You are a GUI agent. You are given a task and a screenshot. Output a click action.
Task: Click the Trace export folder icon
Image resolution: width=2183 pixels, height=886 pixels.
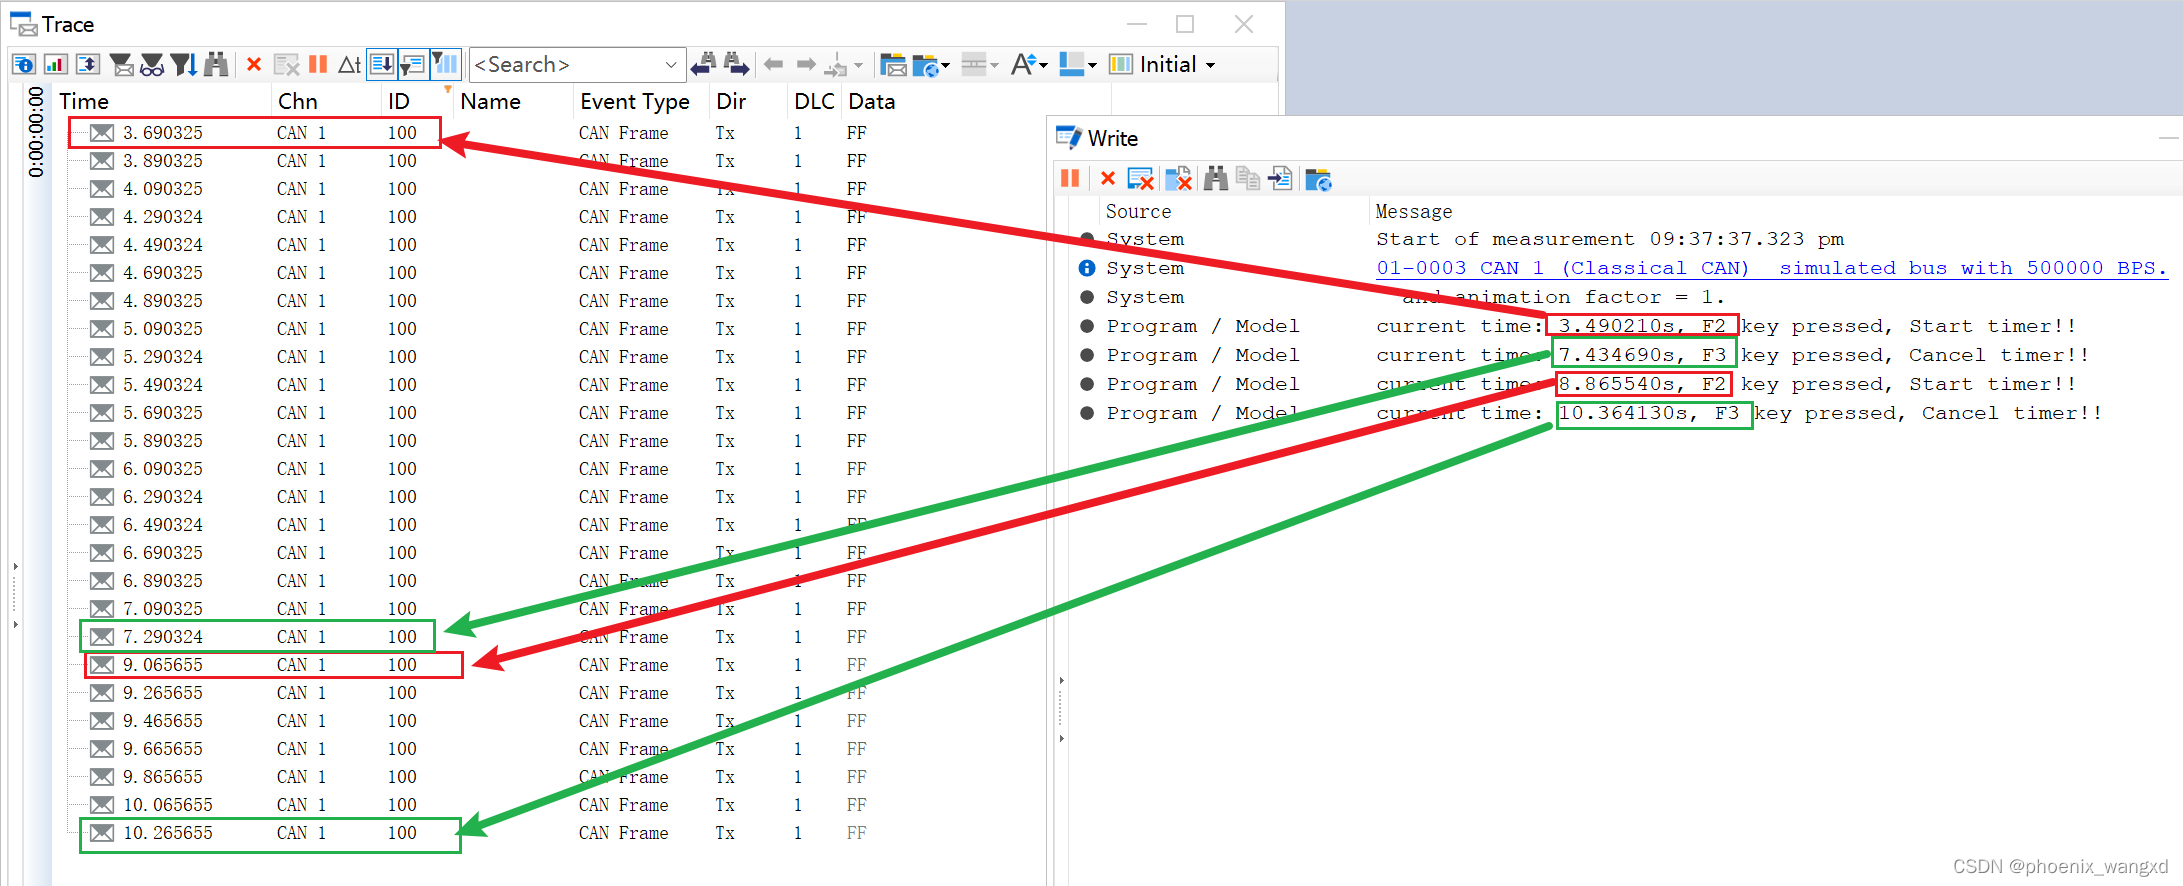tap(893, 65)
